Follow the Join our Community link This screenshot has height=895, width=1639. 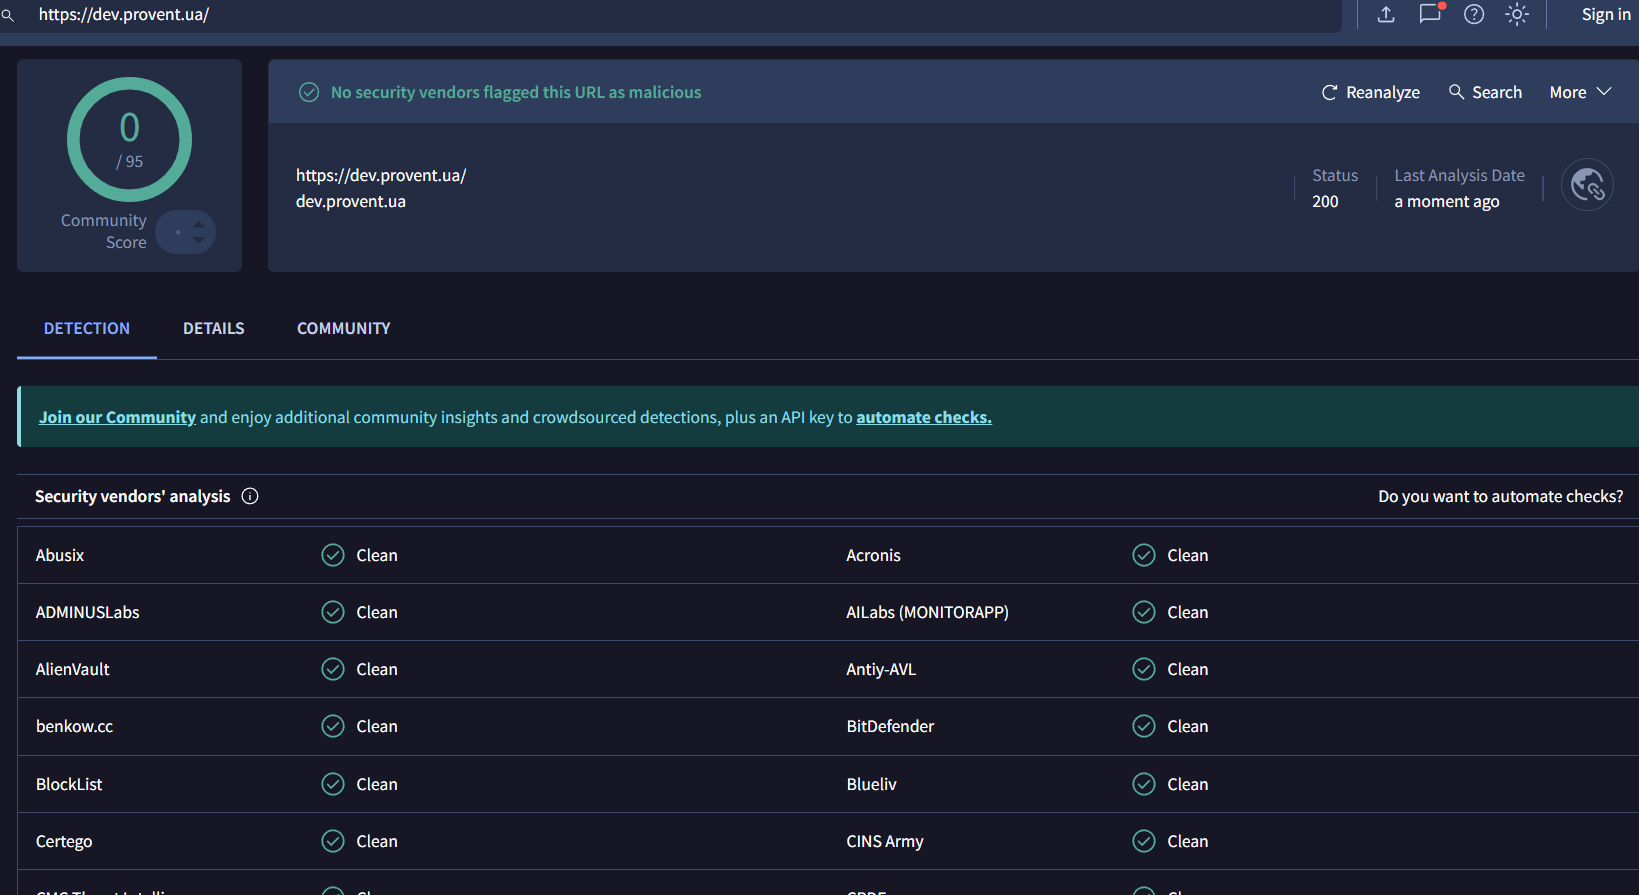(117, 417)
